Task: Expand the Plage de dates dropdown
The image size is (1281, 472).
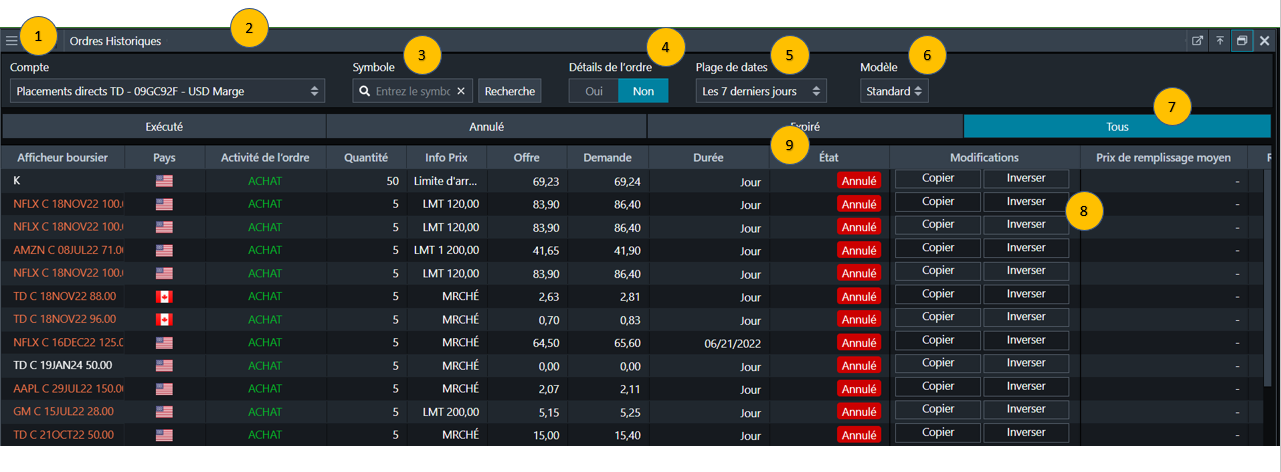Action: click(x=761, y=91)
